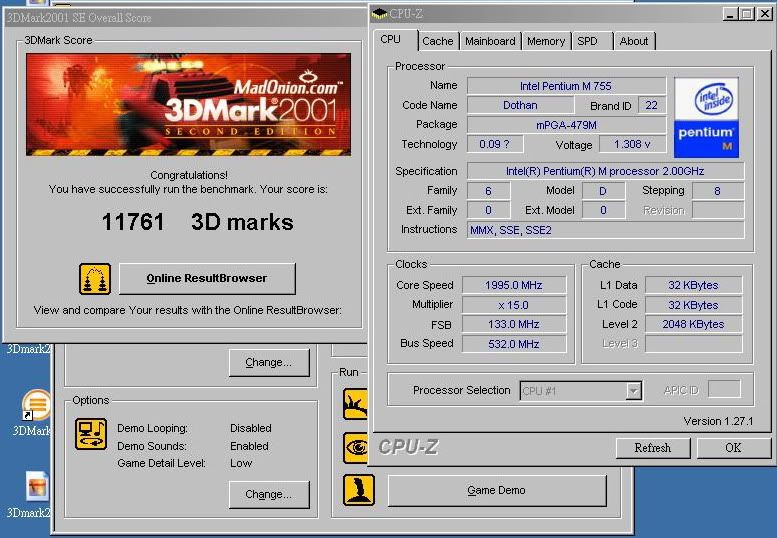Click the CPU-Z chip icon in title bar

point(379,14)
